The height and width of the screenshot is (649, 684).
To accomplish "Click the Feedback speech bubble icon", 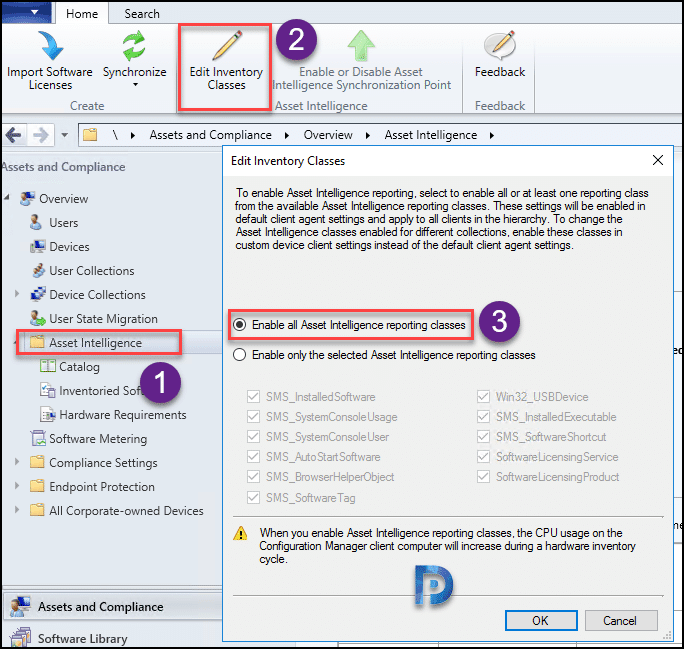I will point(500,45).
